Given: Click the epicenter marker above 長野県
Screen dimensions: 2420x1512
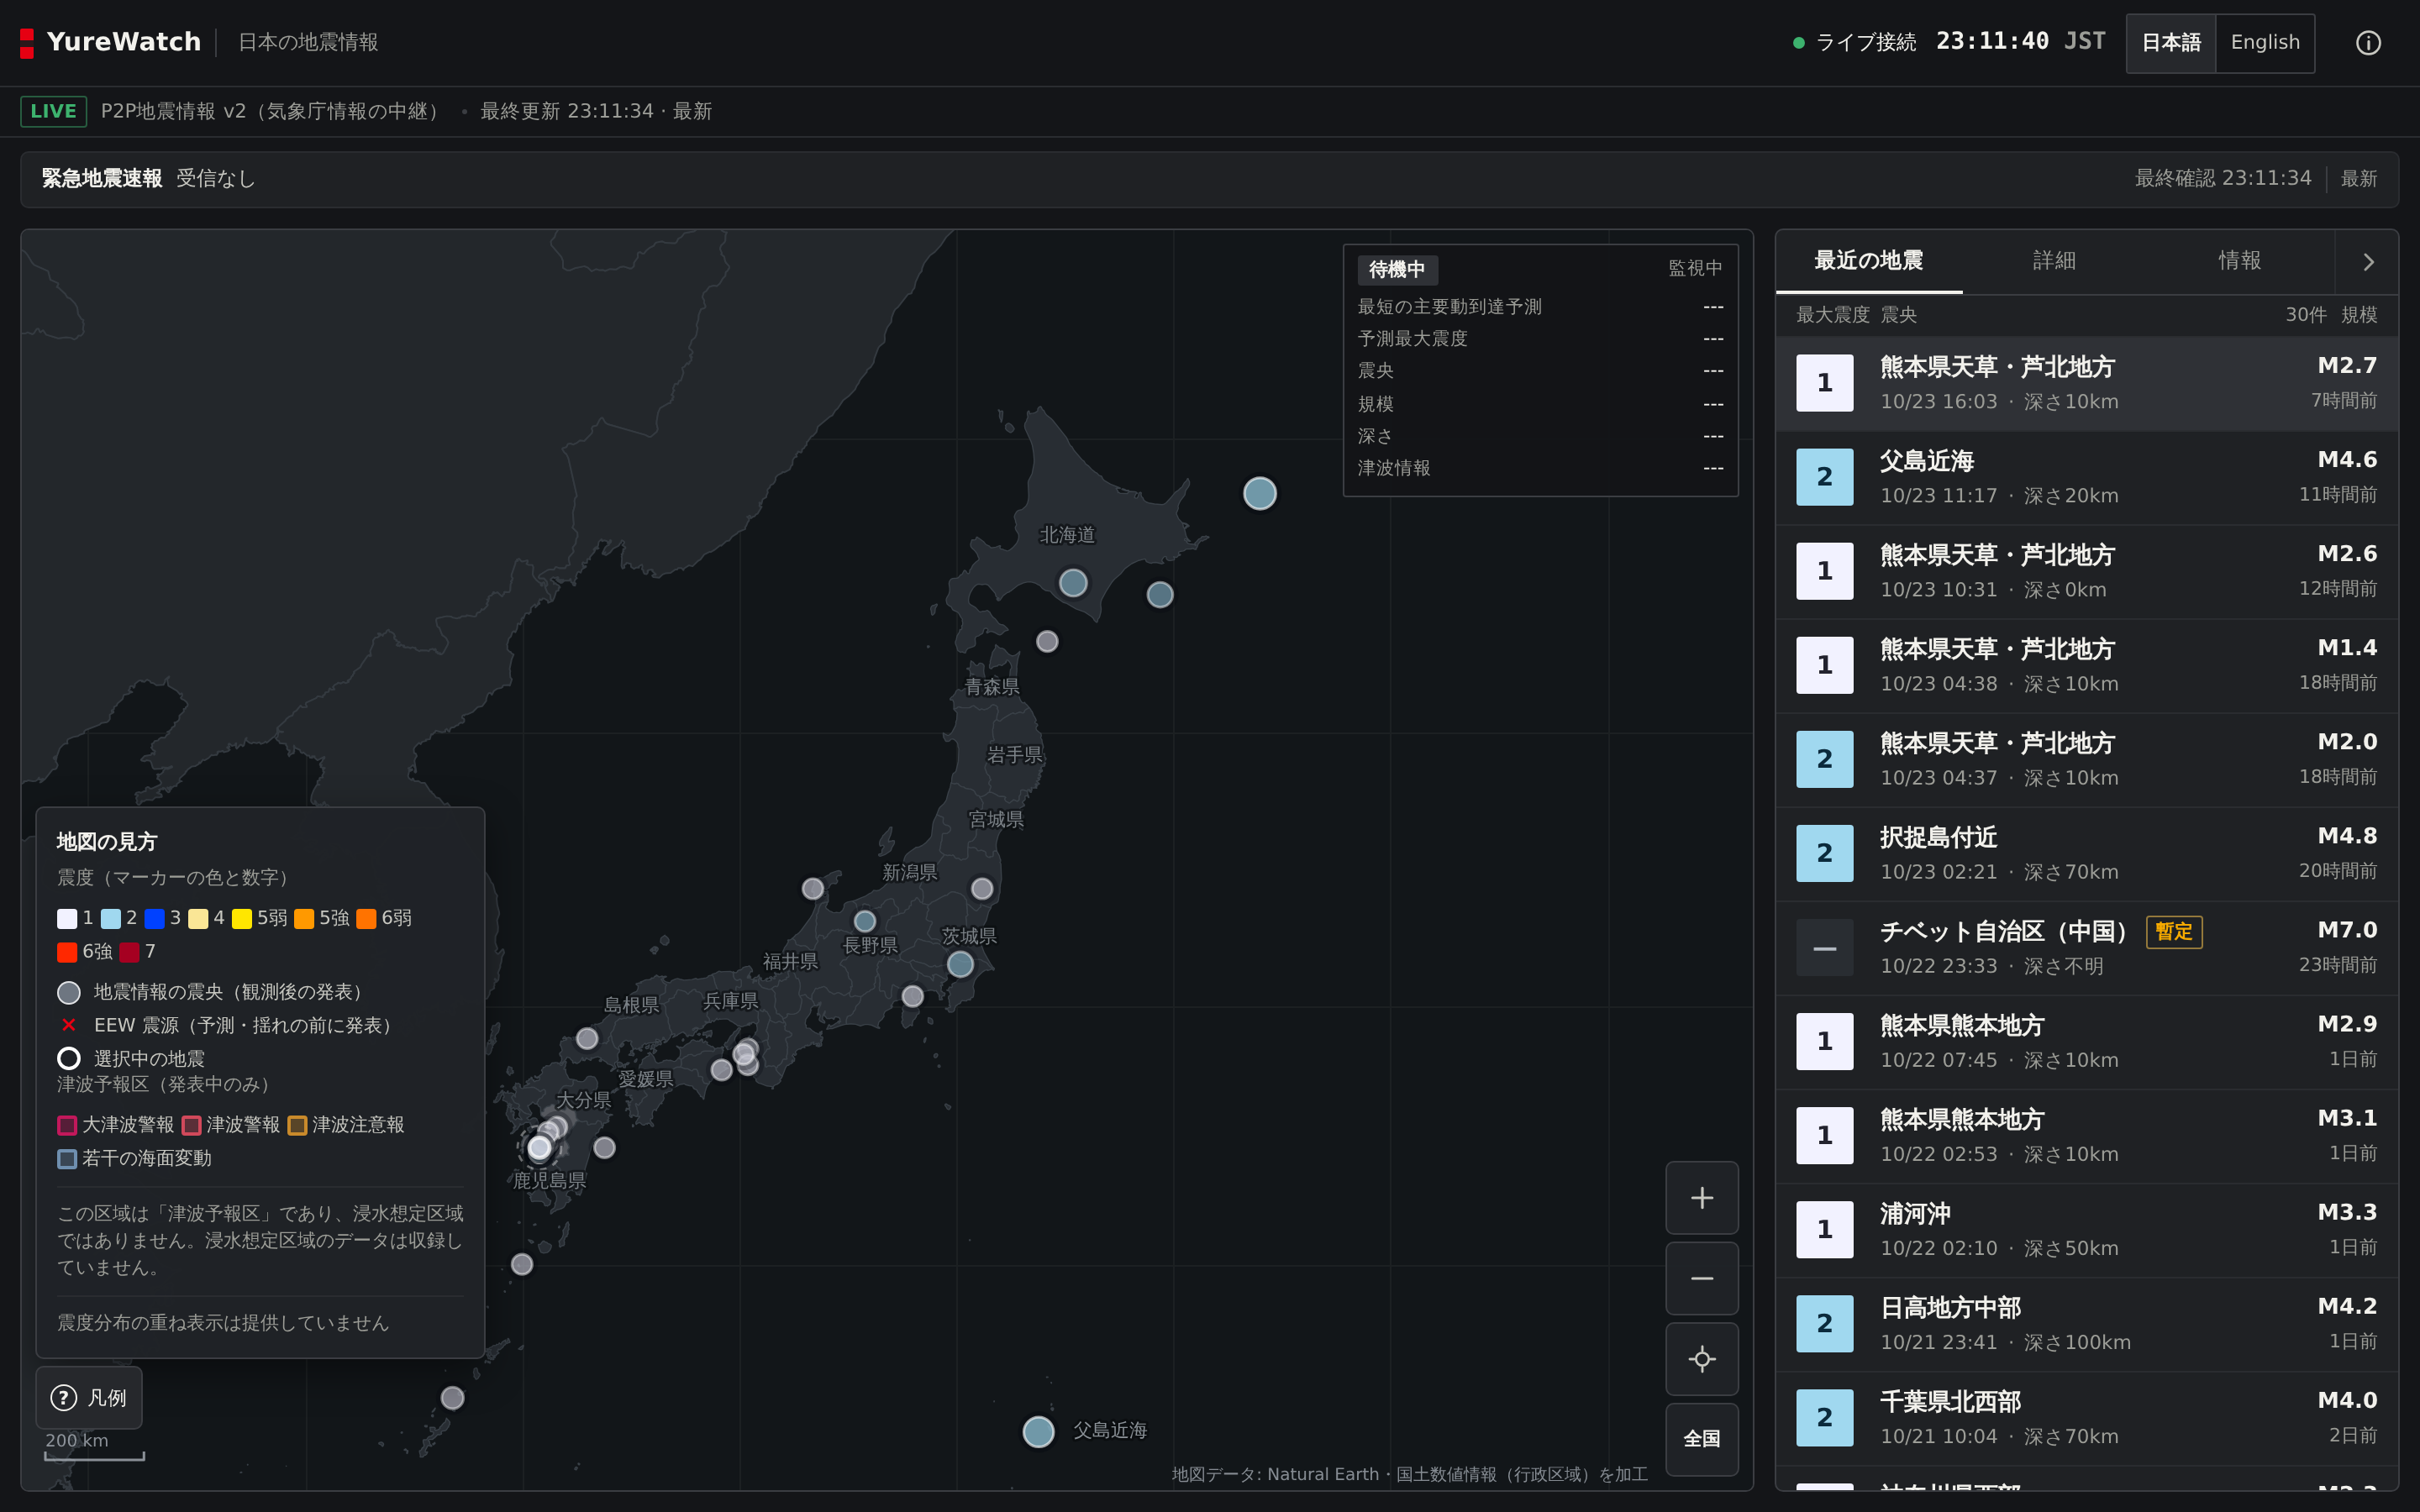Looking at the screenshot, I should (865, 921).
